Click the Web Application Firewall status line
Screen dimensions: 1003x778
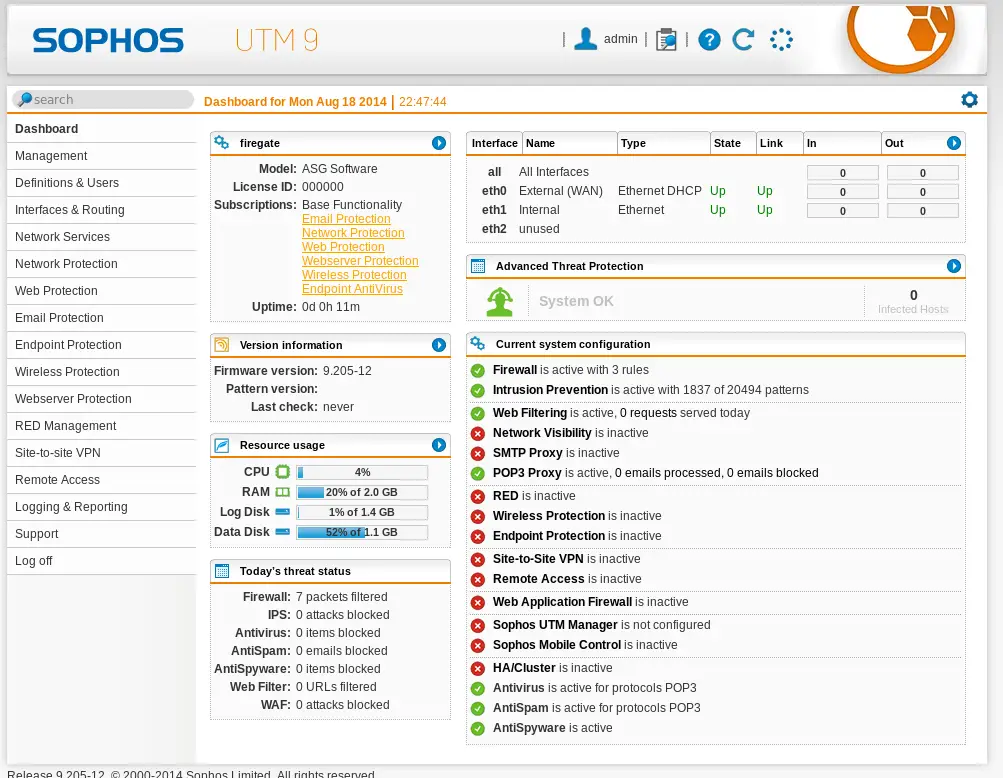click(590, 602)
